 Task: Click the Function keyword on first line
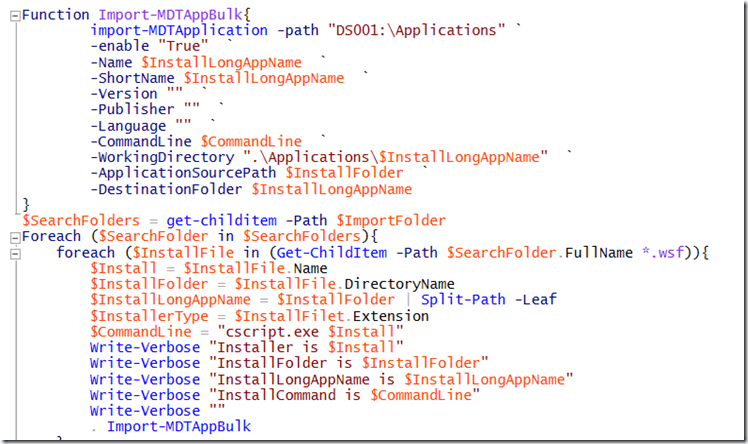click(55, 15)
